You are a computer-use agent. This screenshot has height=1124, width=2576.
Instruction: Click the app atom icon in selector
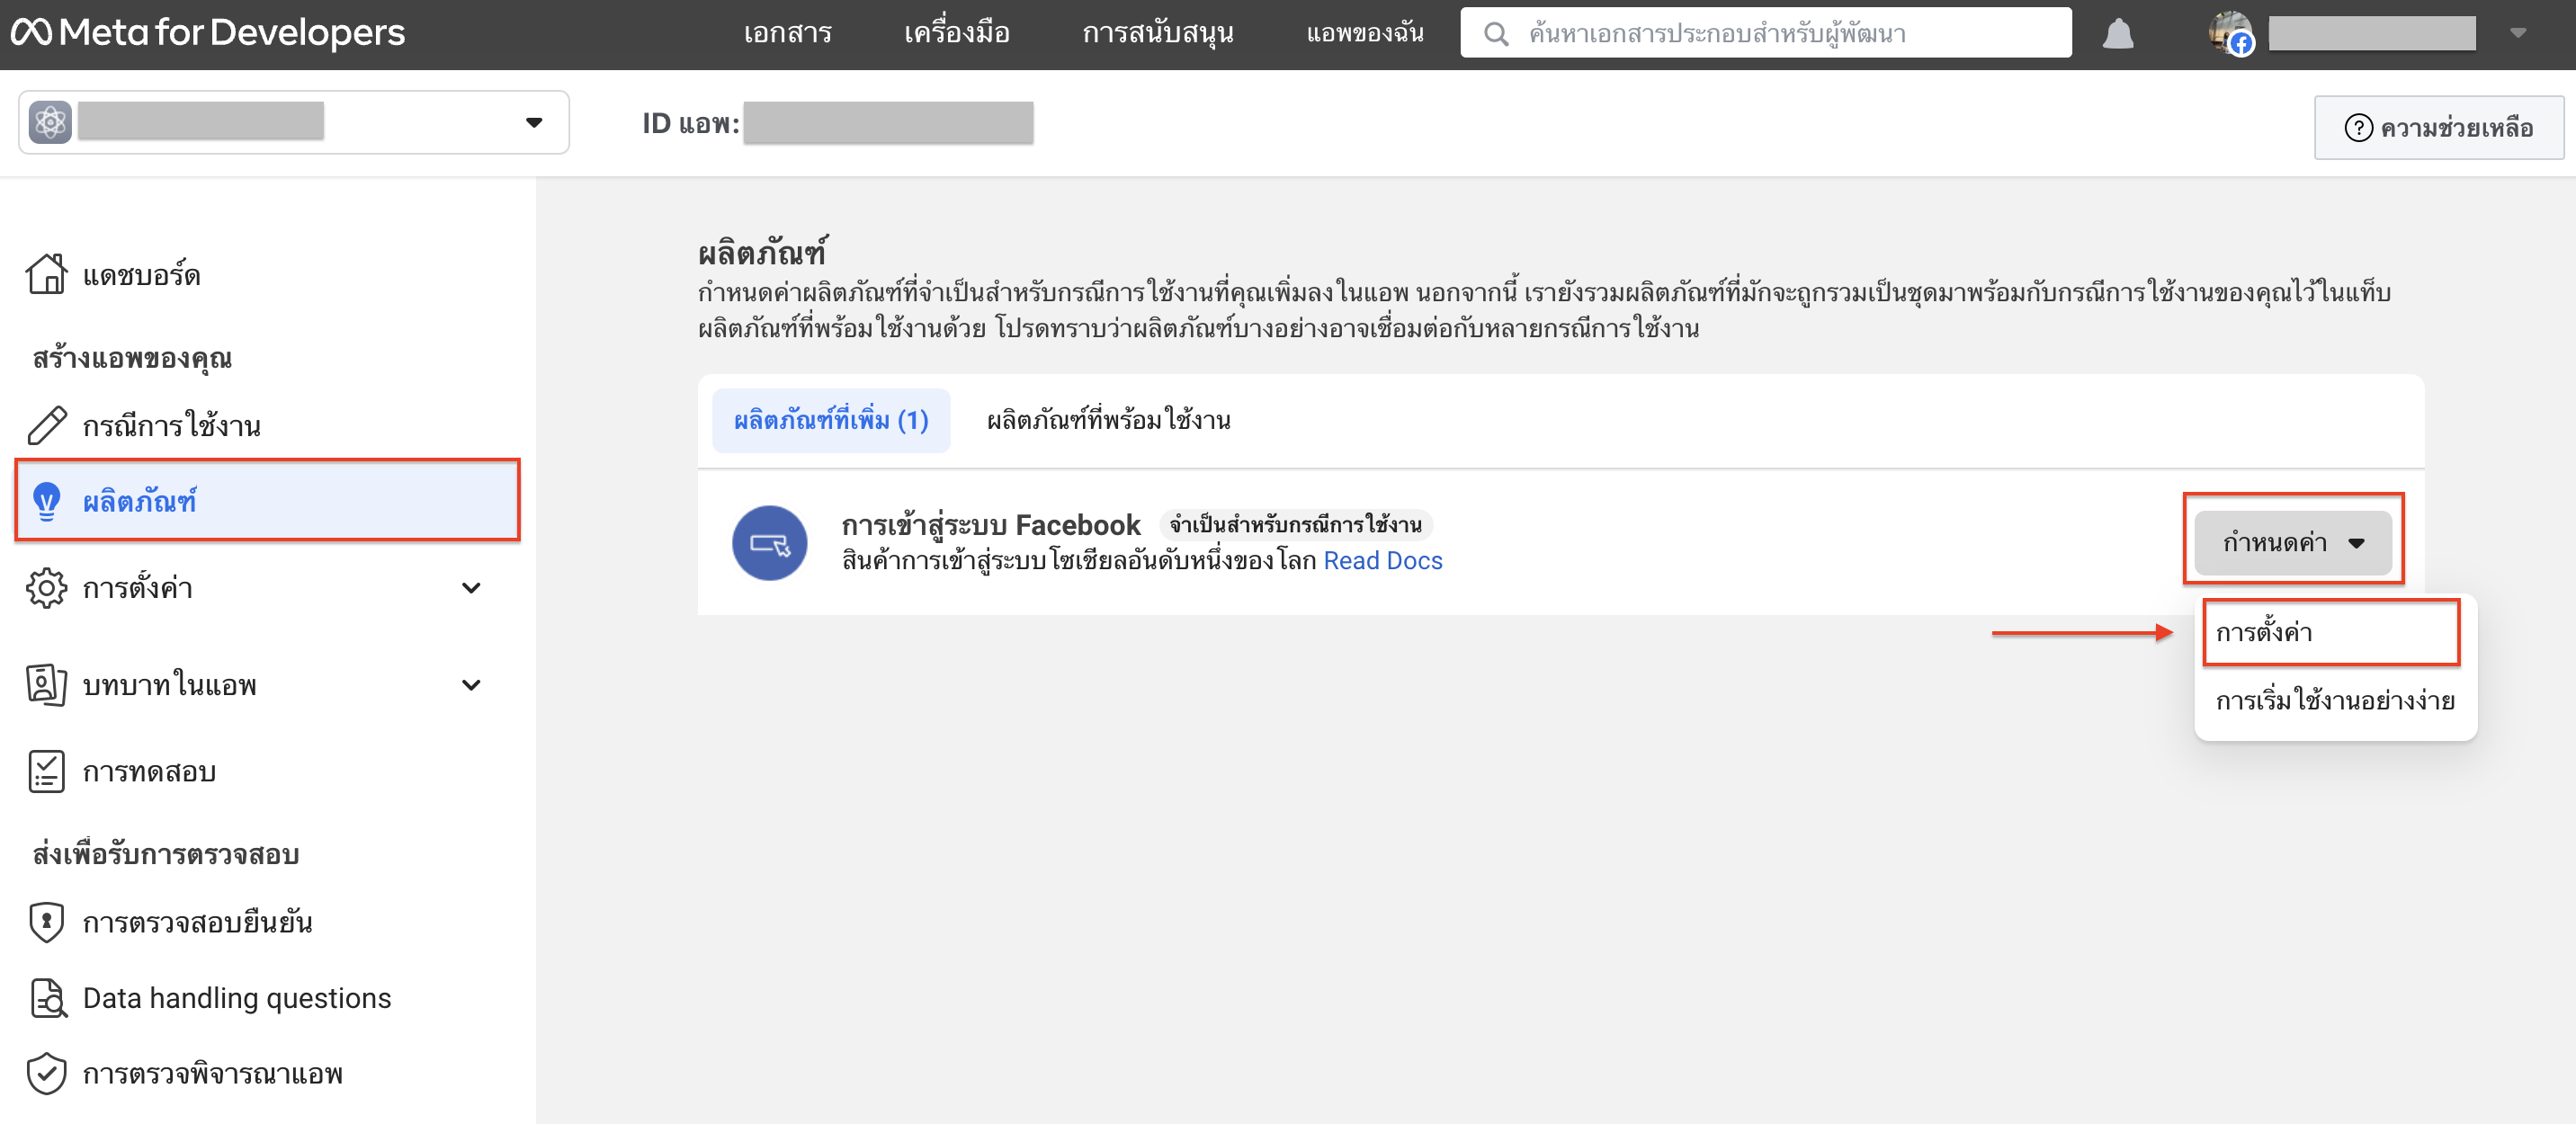tap(50, 122)
